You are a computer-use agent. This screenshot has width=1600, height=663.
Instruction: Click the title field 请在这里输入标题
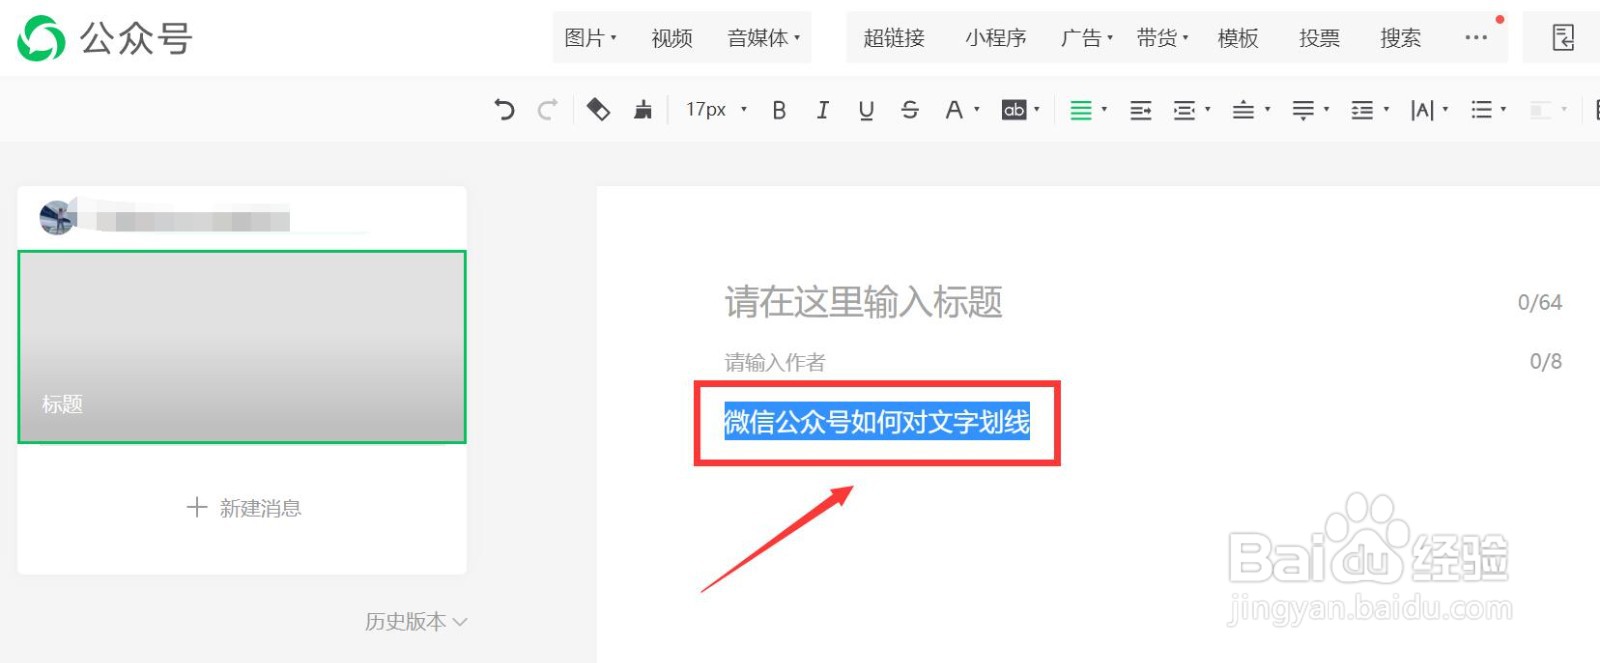point(864,302)
